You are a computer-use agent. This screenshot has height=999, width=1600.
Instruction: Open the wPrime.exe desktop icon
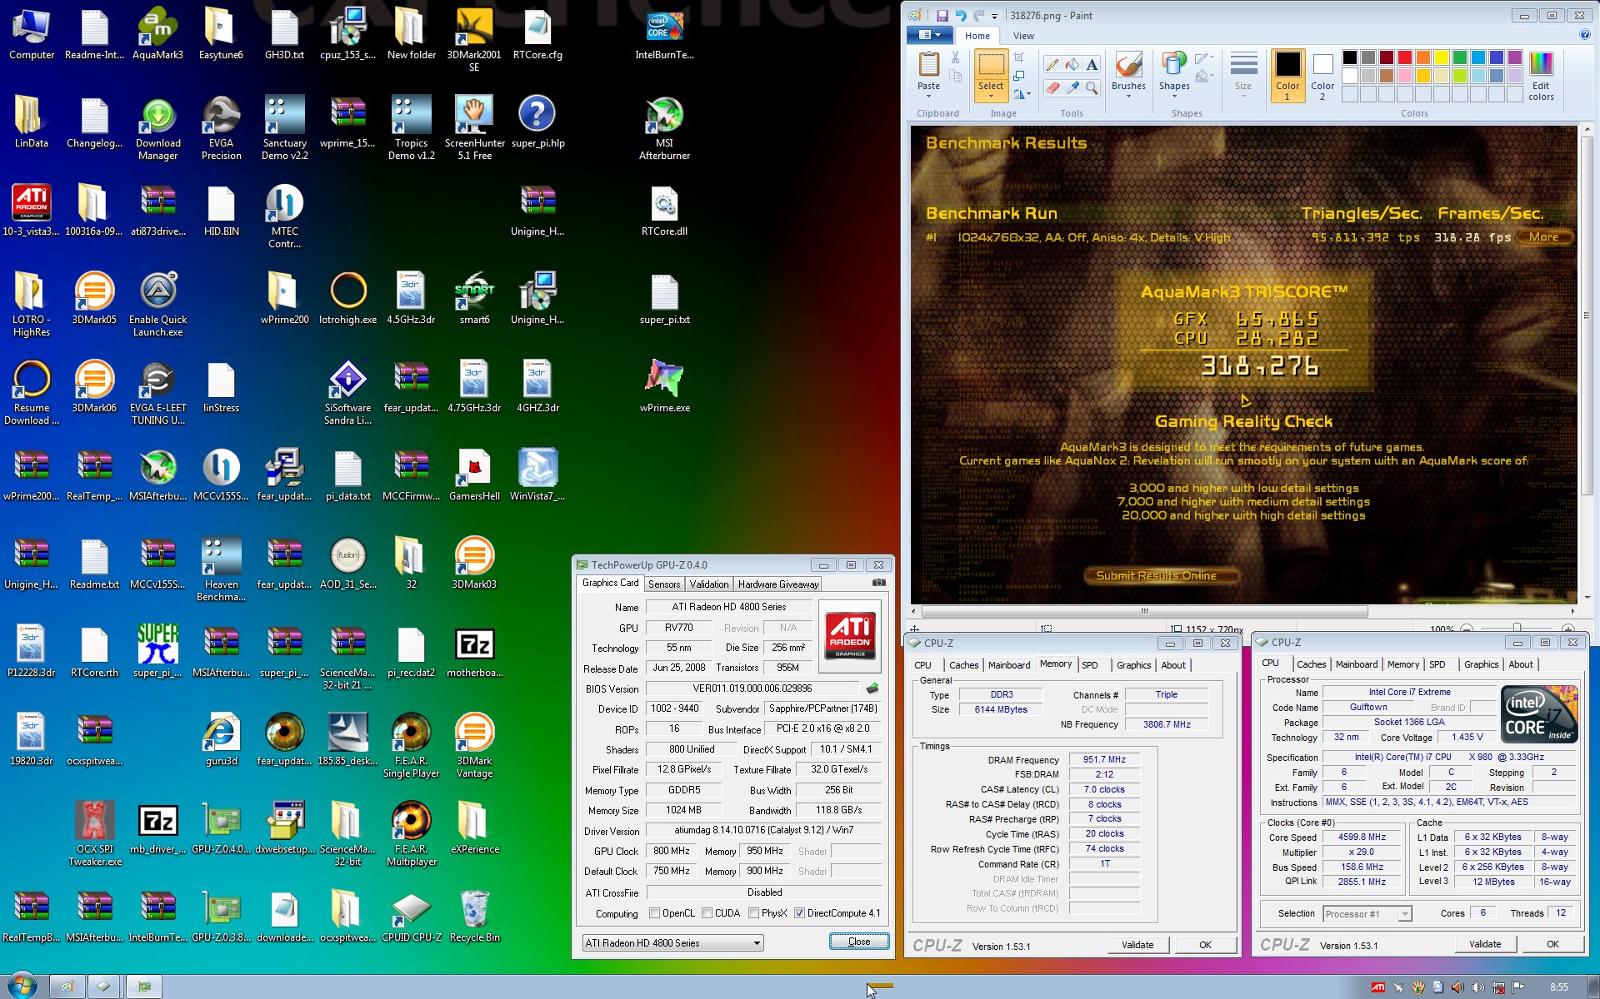click(664, 386)
